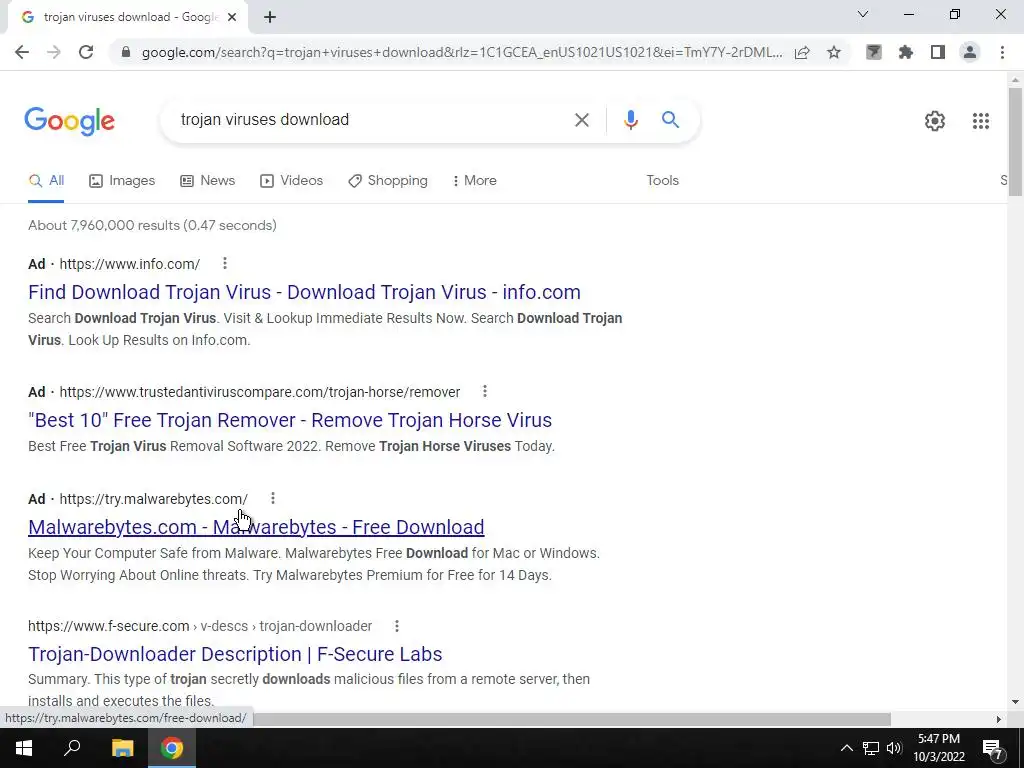Viewport: 1024px width, 768px height.
Task: Open Trojan-Downloader Description F-Secure Labs link
Action: tap(235, 654)
